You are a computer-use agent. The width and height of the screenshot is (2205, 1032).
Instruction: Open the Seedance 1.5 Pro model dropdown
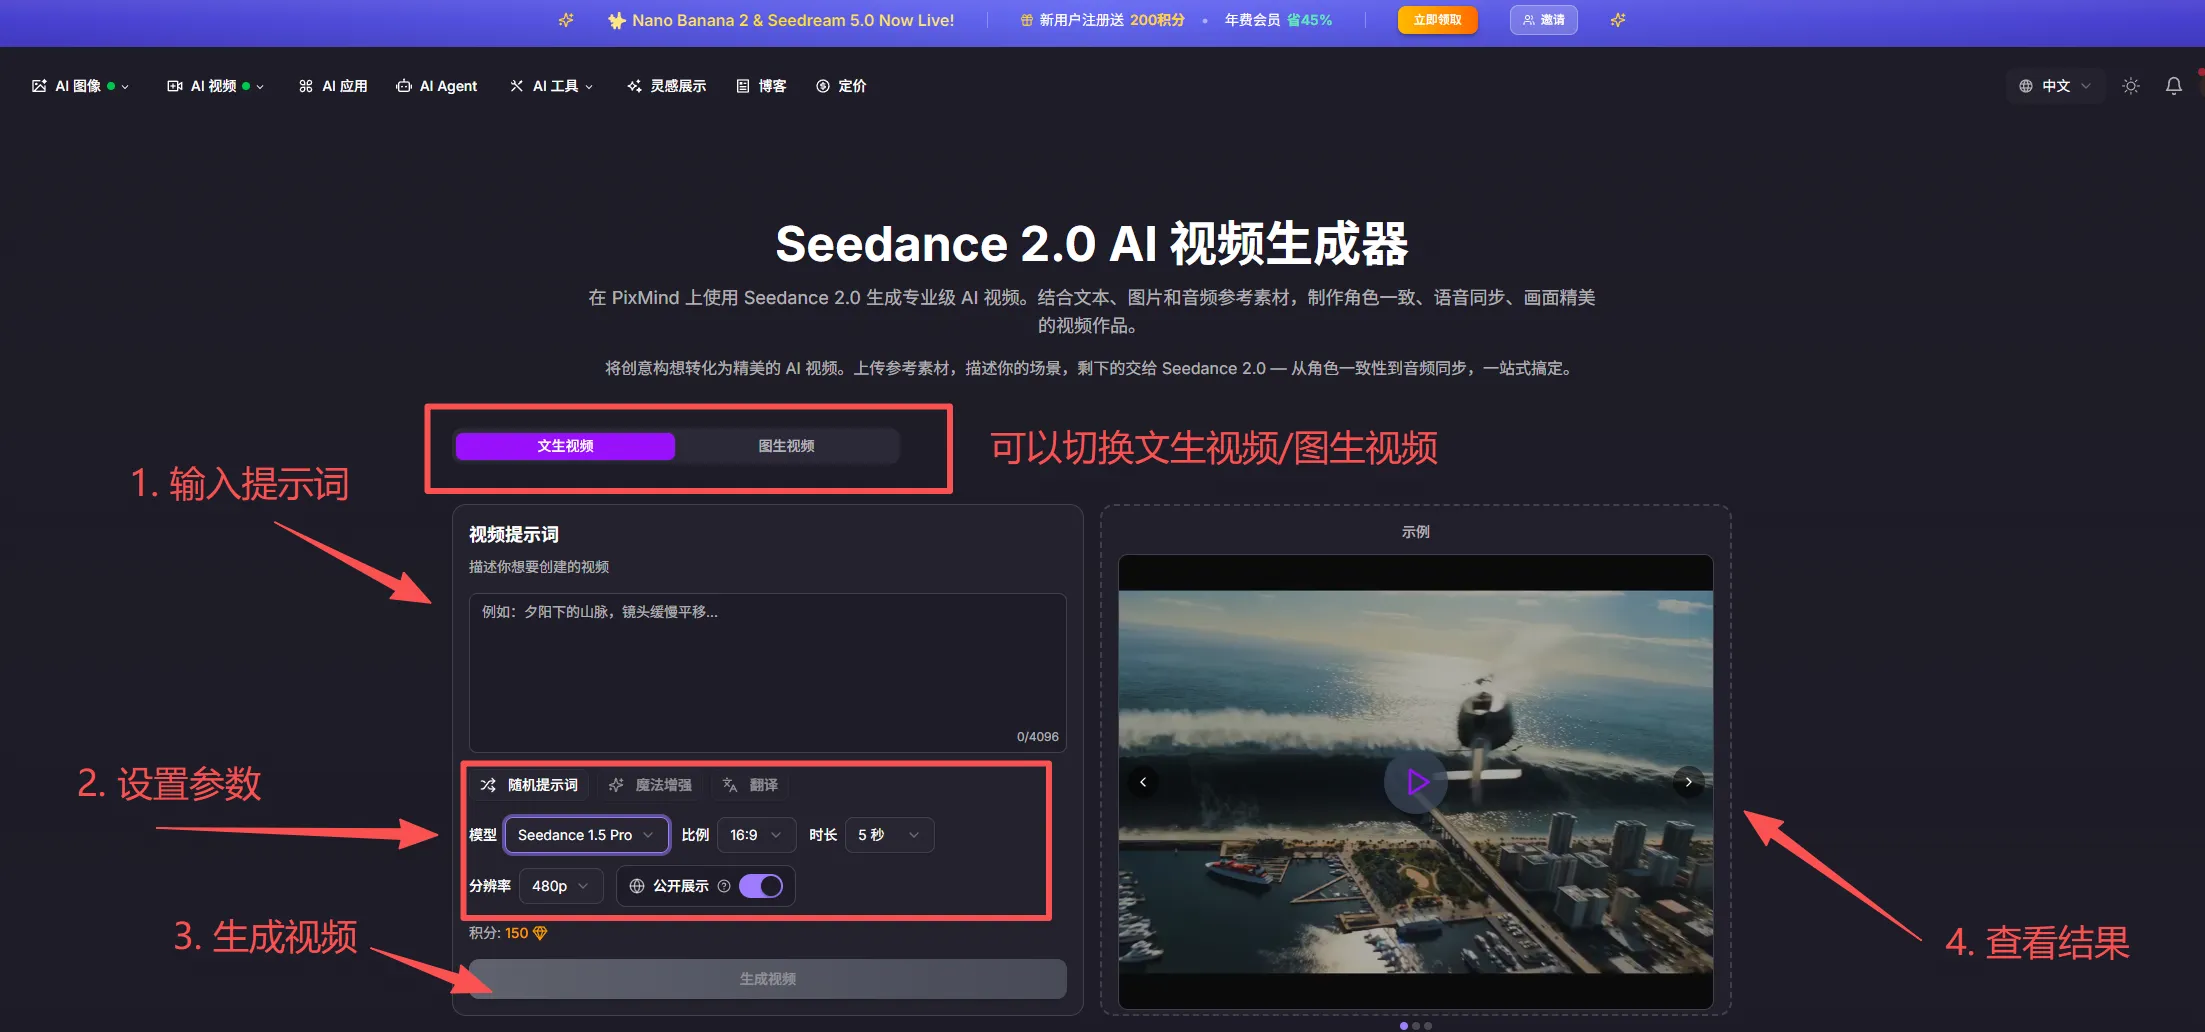pyautogui.click(x=586, y=835)
